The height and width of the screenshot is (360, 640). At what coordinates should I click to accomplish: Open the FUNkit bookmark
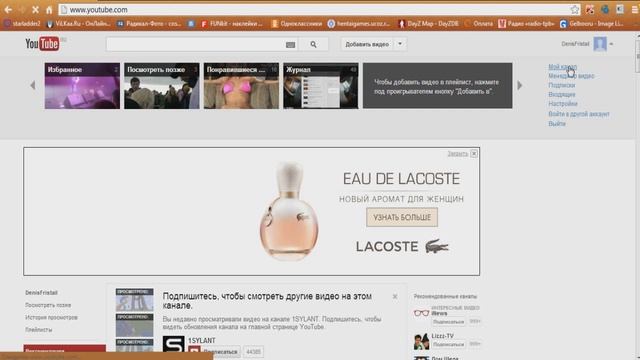pos(231,24)
